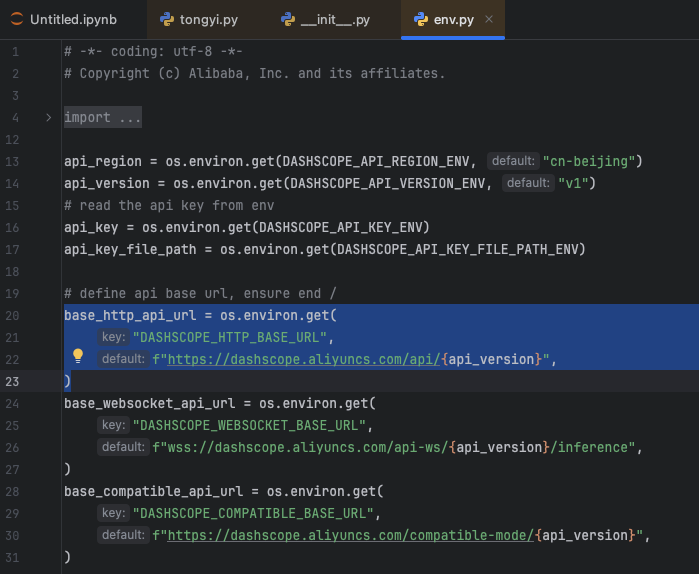Click DASHSCOPE_API_VERSION_ENV constant

[387, 183]
